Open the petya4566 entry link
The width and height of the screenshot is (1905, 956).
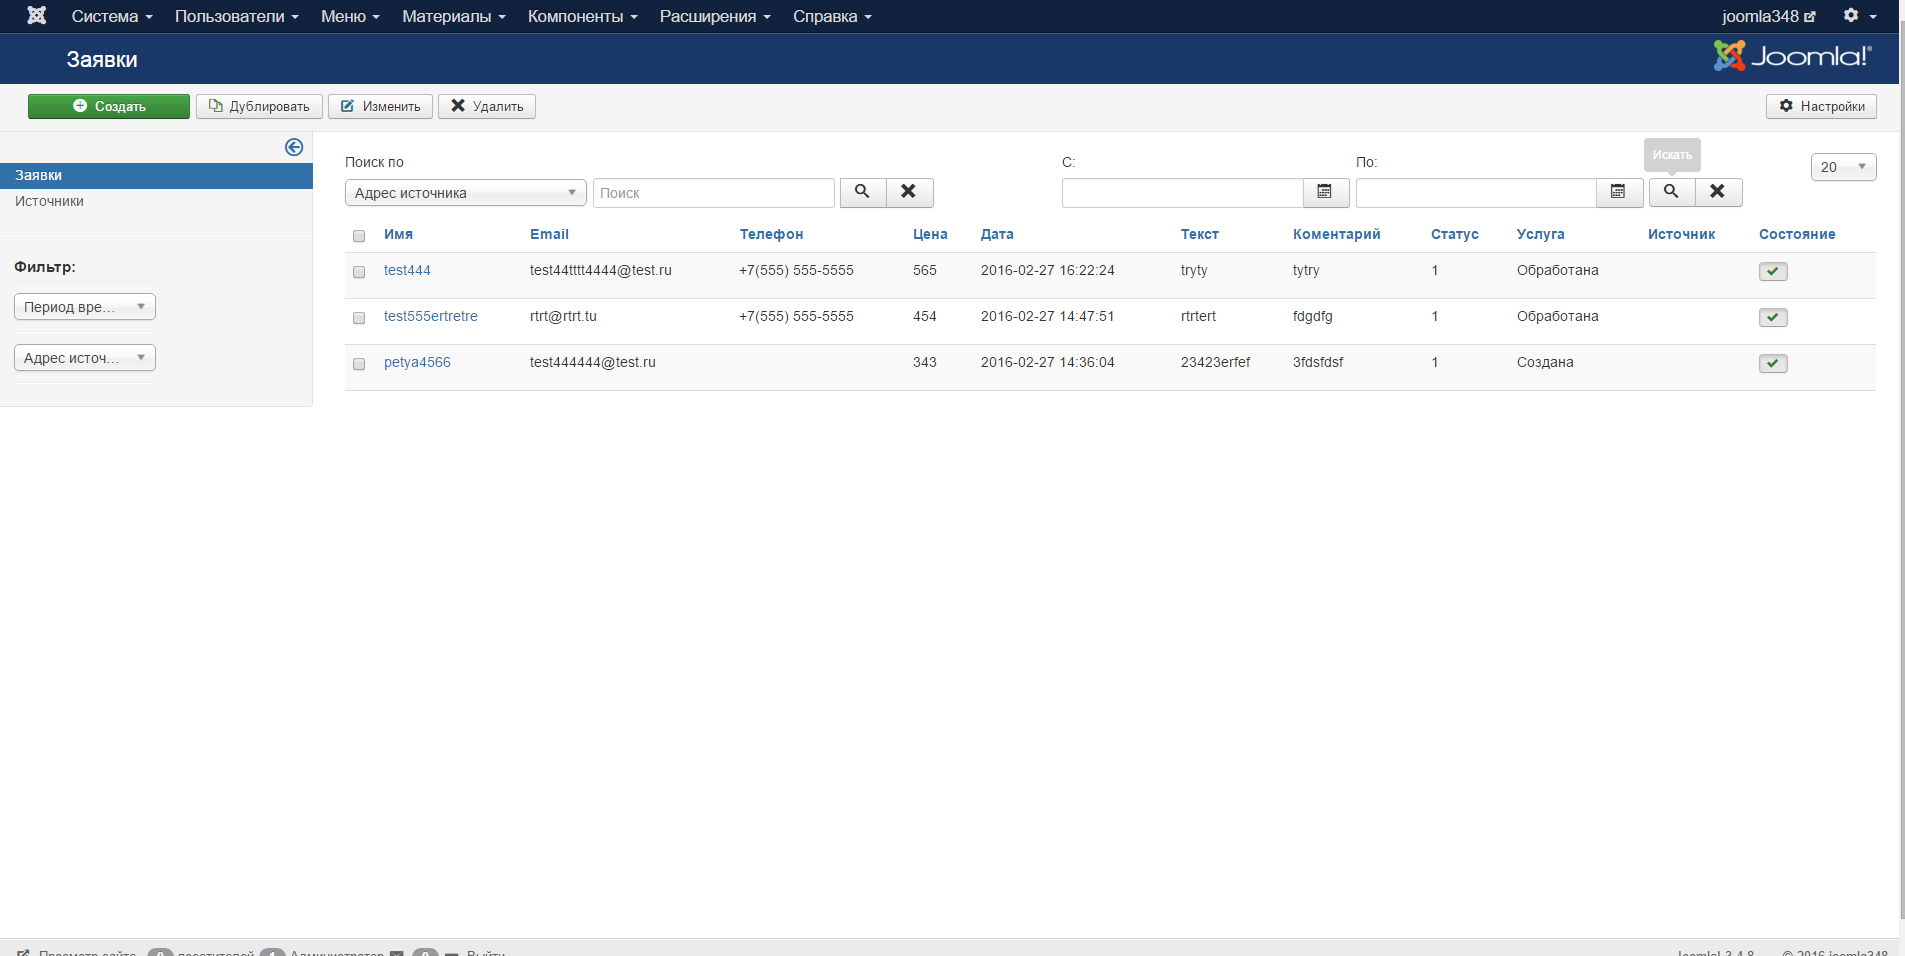coord(417,362)
